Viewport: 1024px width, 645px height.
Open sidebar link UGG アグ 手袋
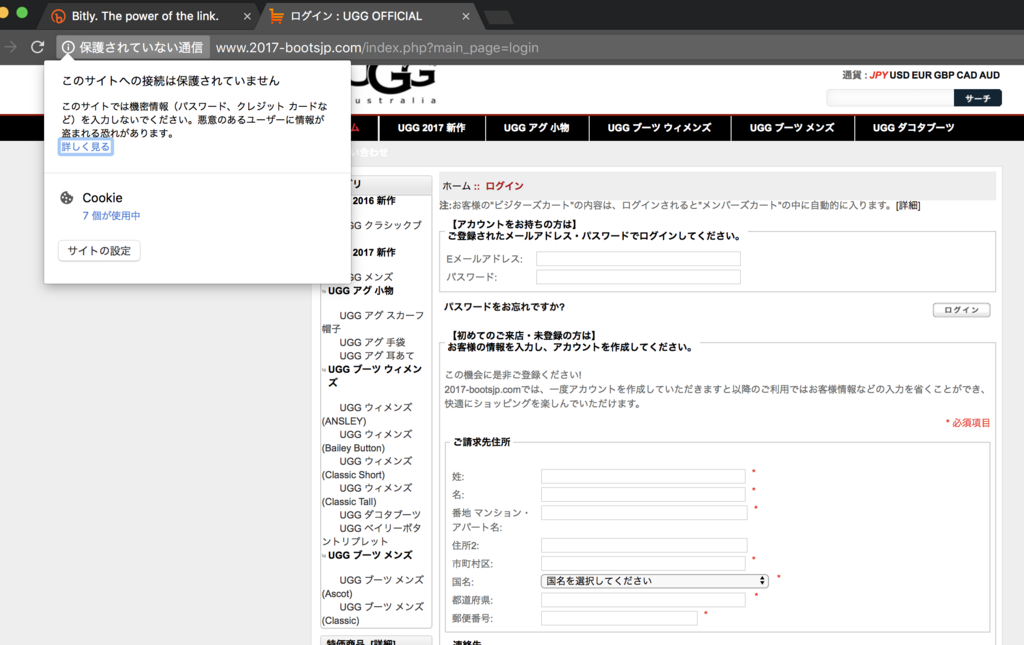pyautogui.click(x=372, y=342)
